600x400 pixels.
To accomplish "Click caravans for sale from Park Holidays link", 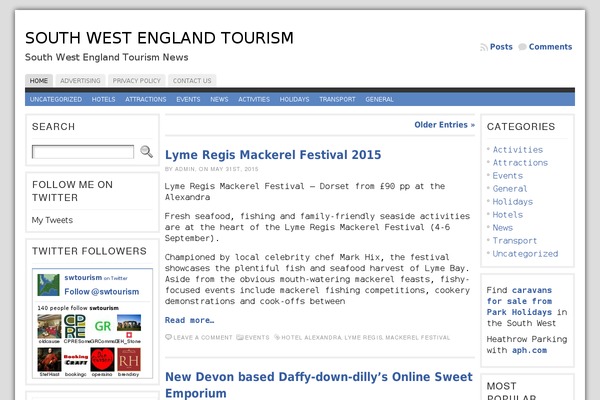I will pyautogui.click(x=520, y=301).
